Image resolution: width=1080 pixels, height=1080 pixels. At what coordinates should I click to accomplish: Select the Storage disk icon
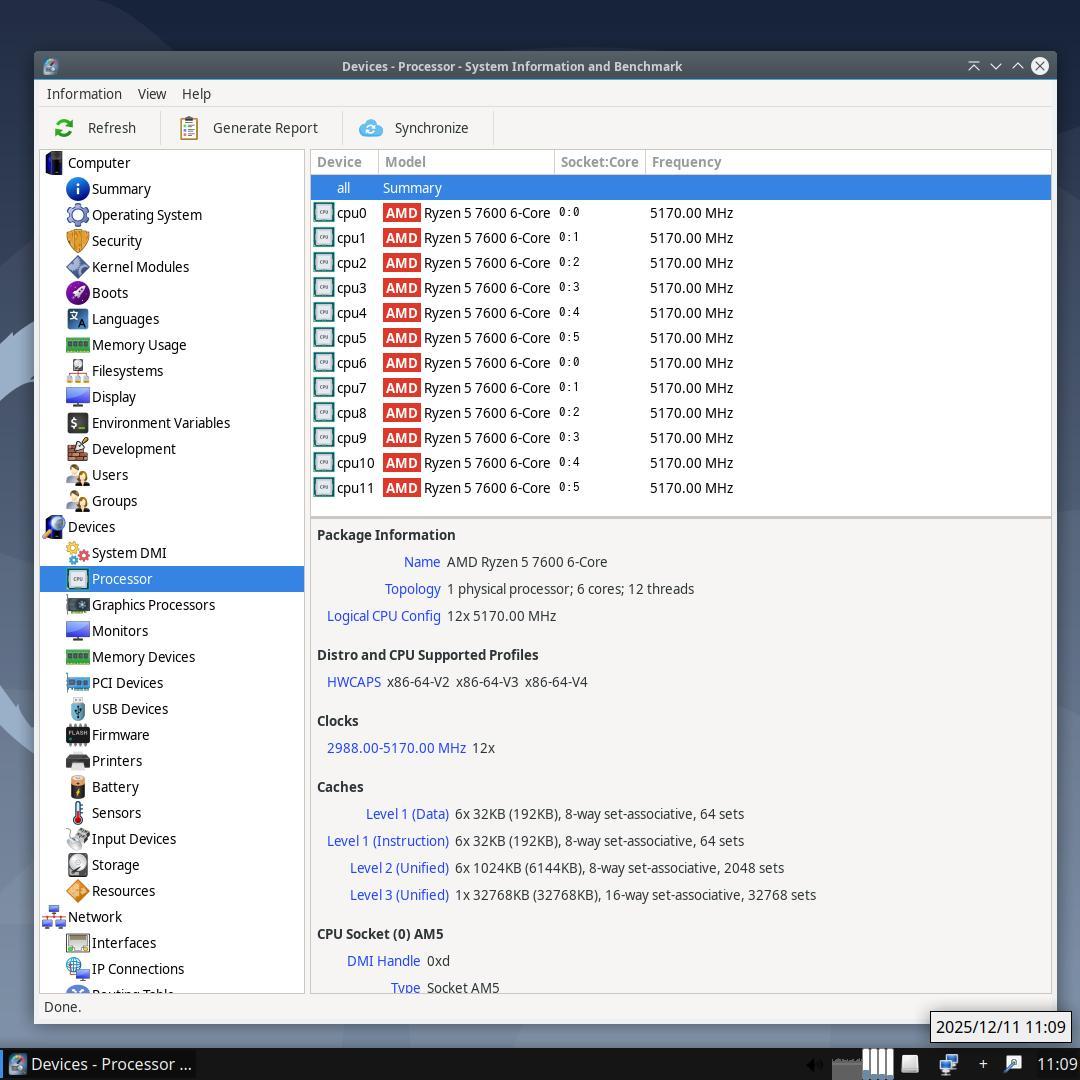click(77, 865)
